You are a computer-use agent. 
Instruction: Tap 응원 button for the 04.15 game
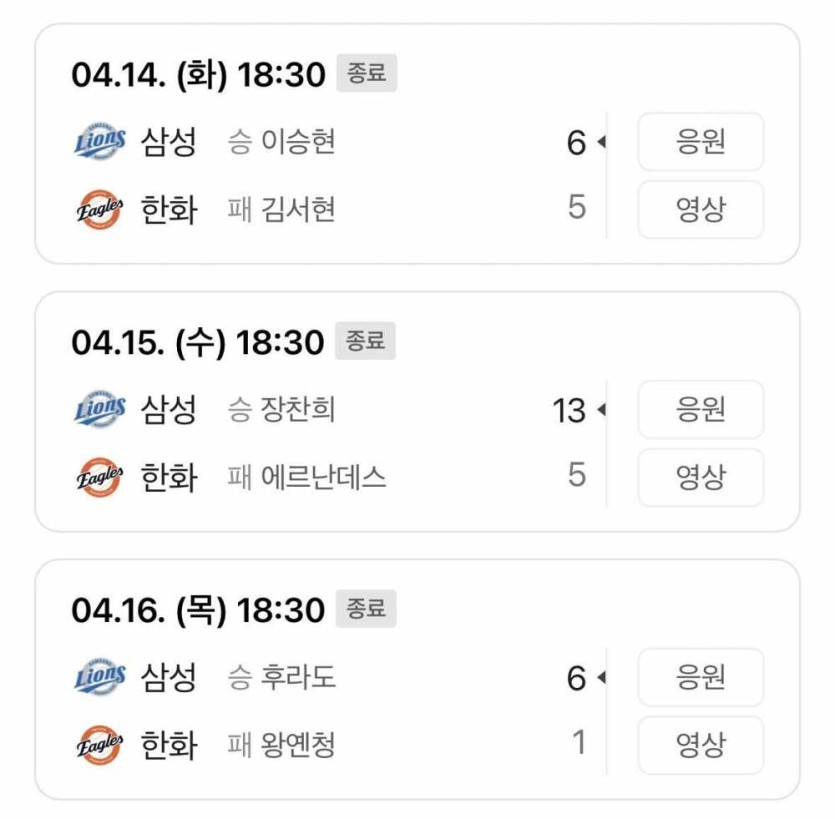pyautogui.click(x=700, y=410)
